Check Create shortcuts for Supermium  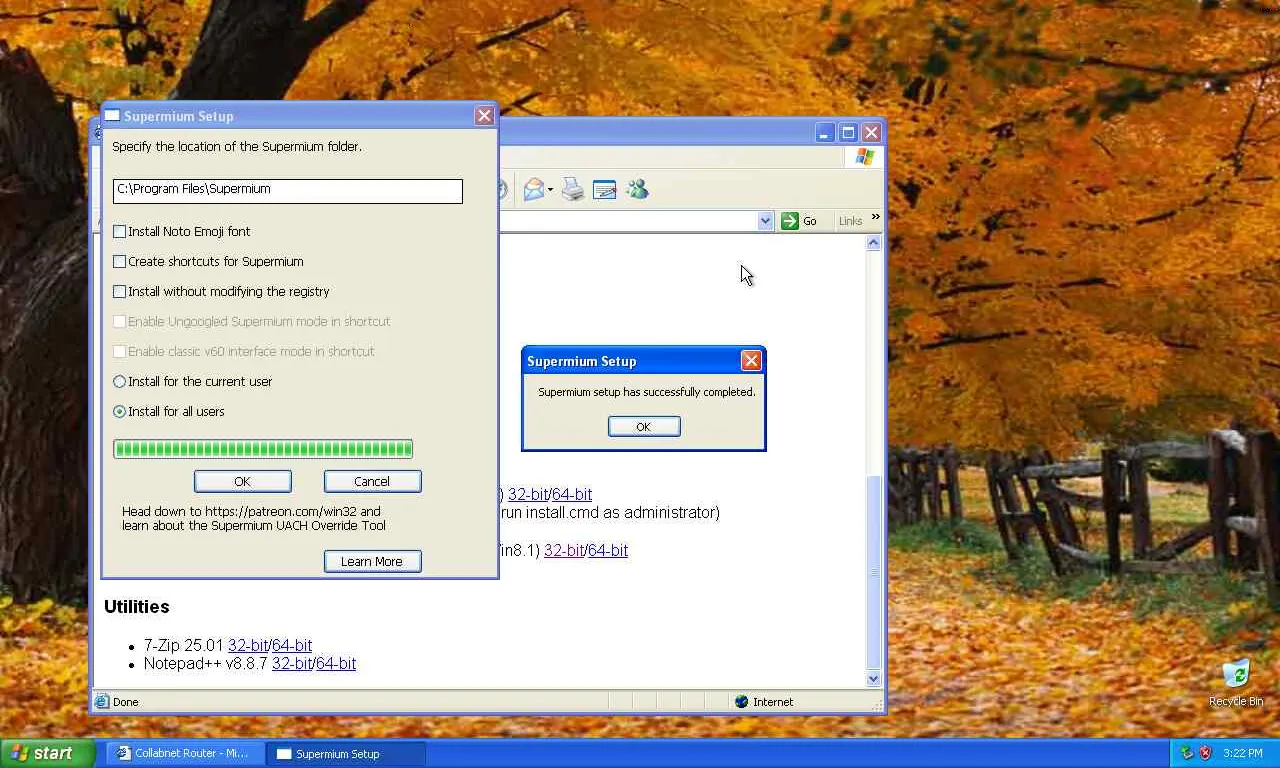pos(120,261)
